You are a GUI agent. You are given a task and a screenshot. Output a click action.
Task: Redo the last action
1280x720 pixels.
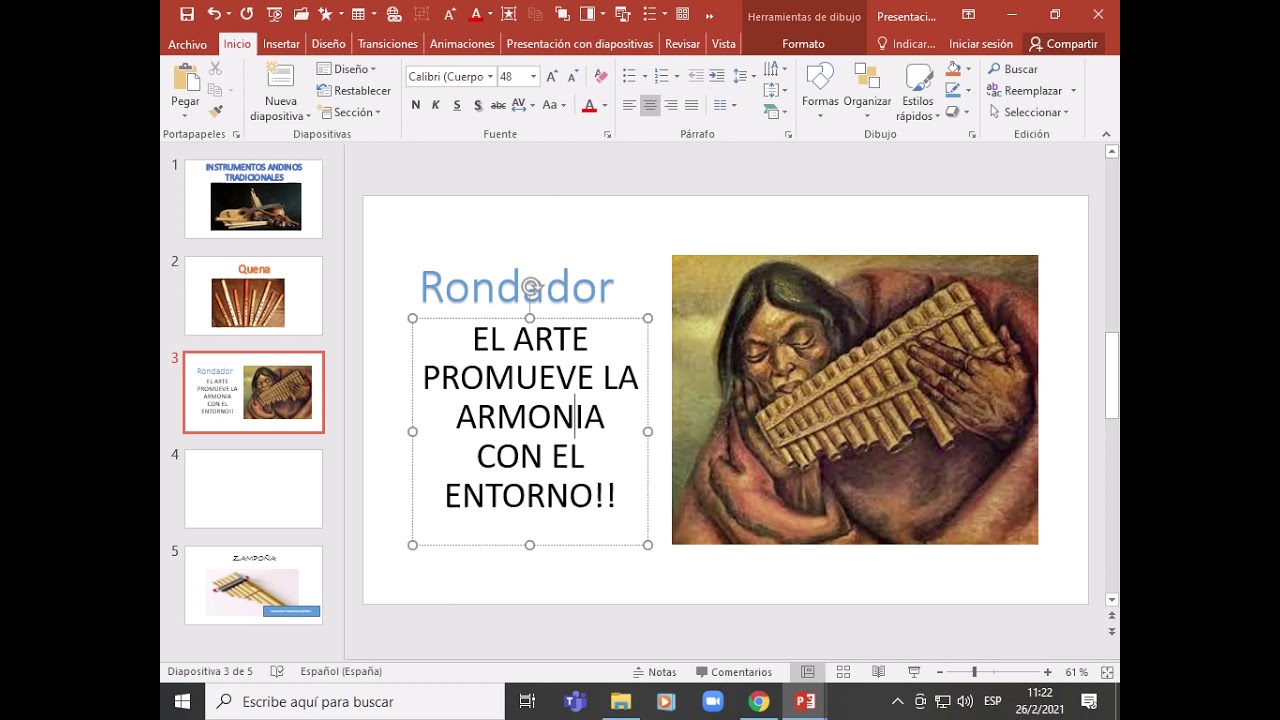(x=247, y=14)
